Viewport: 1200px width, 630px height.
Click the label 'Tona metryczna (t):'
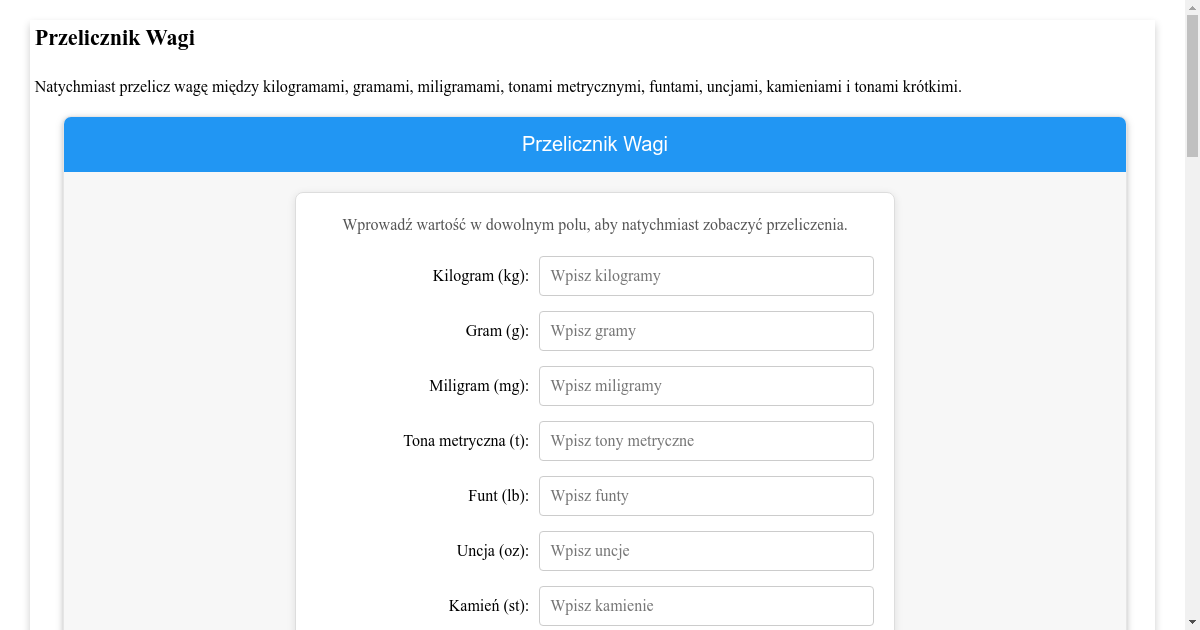click(x=465, y=440)
